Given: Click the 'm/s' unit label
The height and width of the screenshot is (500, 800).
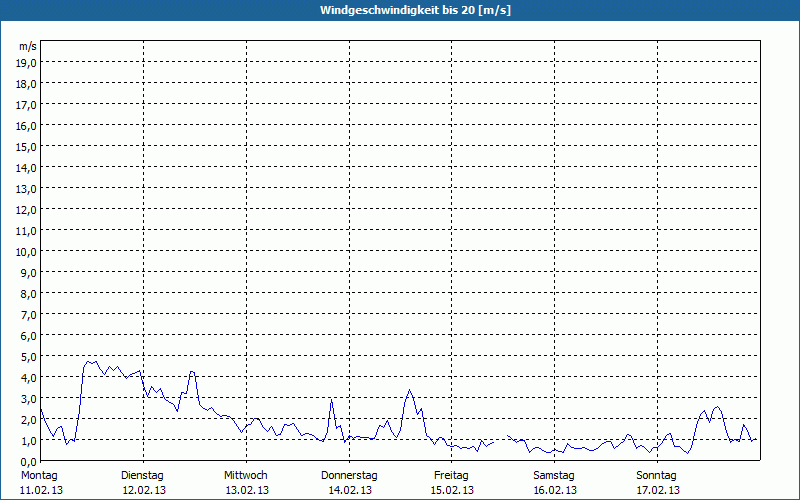Looking at the screenshot, I should (x=28, y=46).
